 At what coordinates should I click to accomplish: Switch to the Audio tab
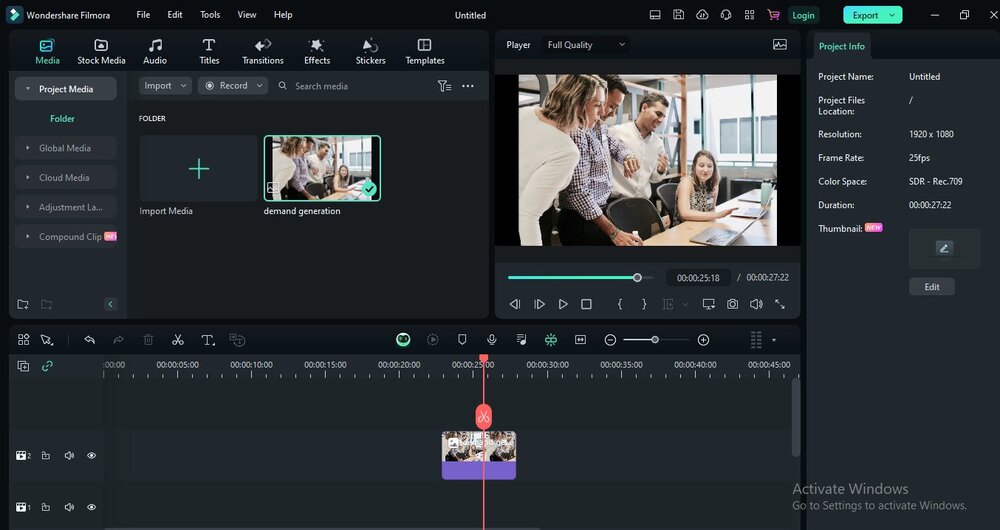pos(155,52)
